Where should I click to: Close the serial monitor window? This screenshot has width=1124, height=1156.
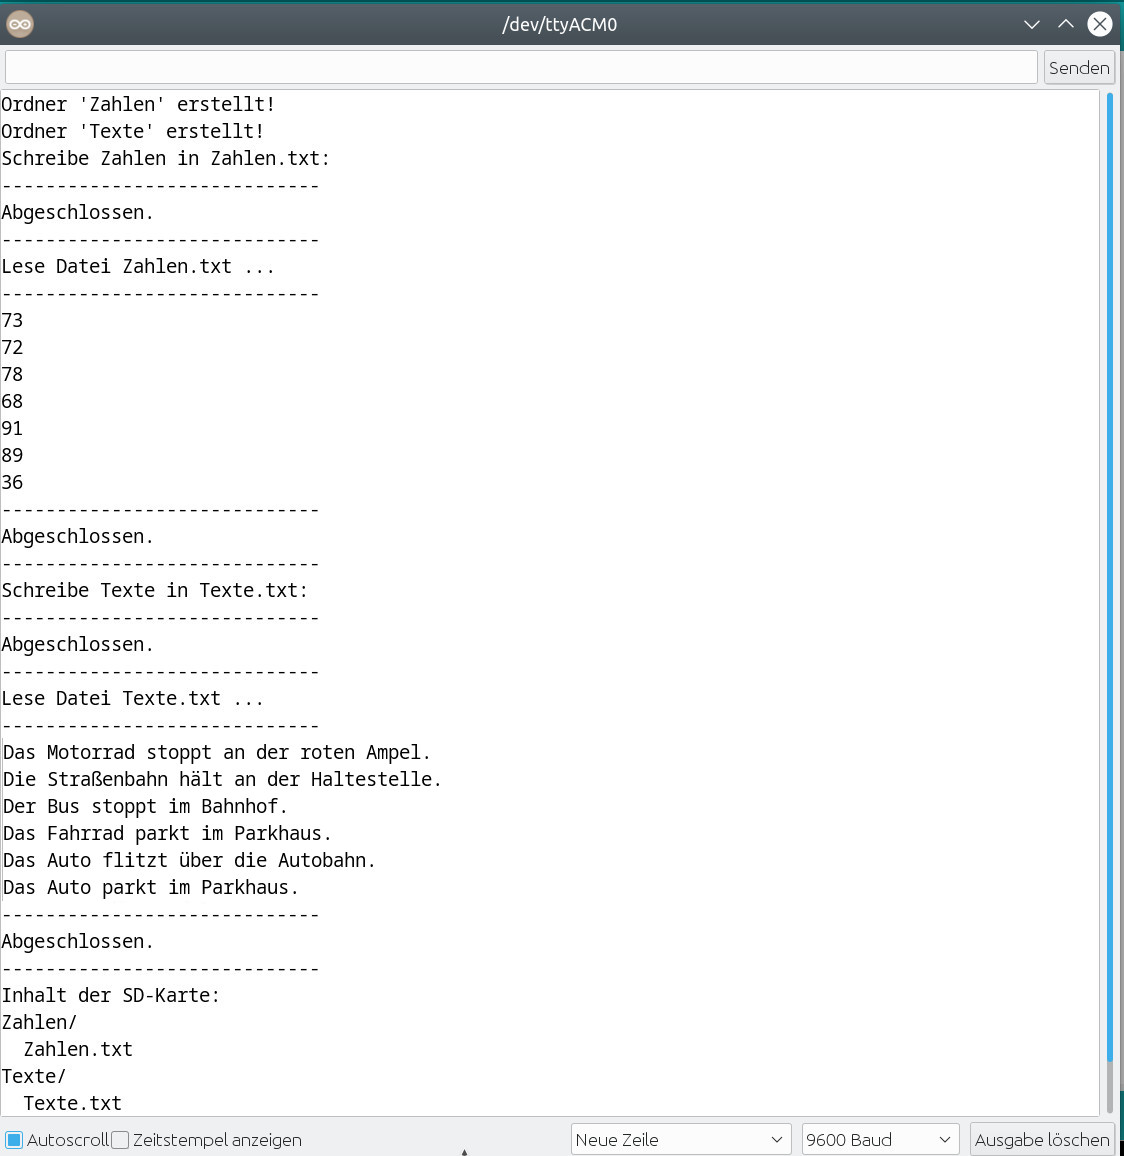click(x=1100, y=24)
